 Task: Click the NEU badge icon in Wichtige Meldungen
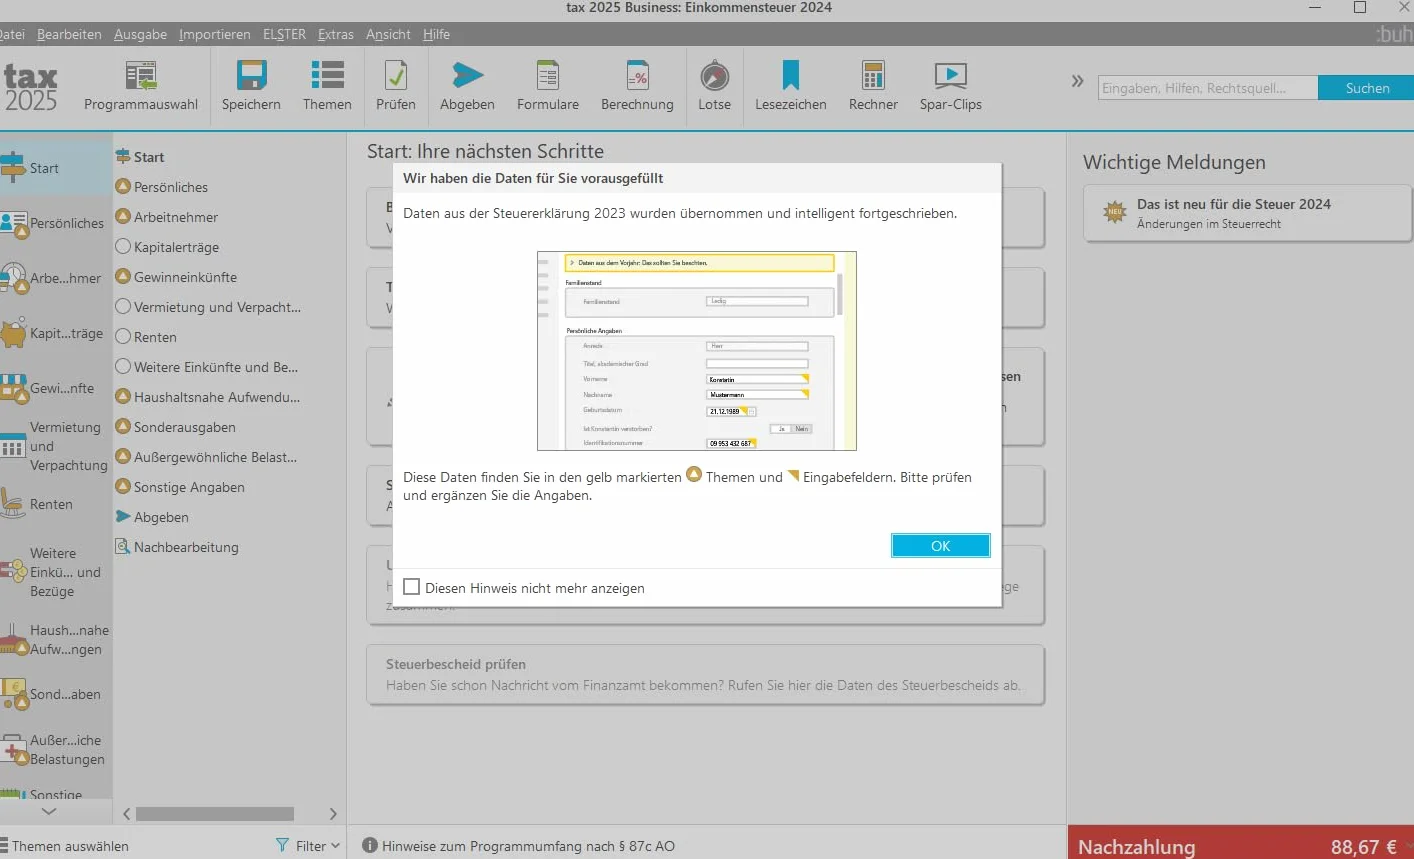pos(1115,212)
